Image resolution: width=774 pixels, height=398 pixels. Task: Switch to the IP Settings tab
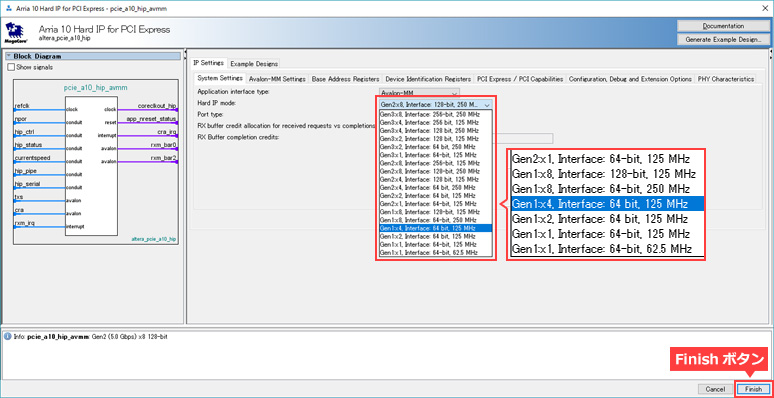[x=209, y=63]
